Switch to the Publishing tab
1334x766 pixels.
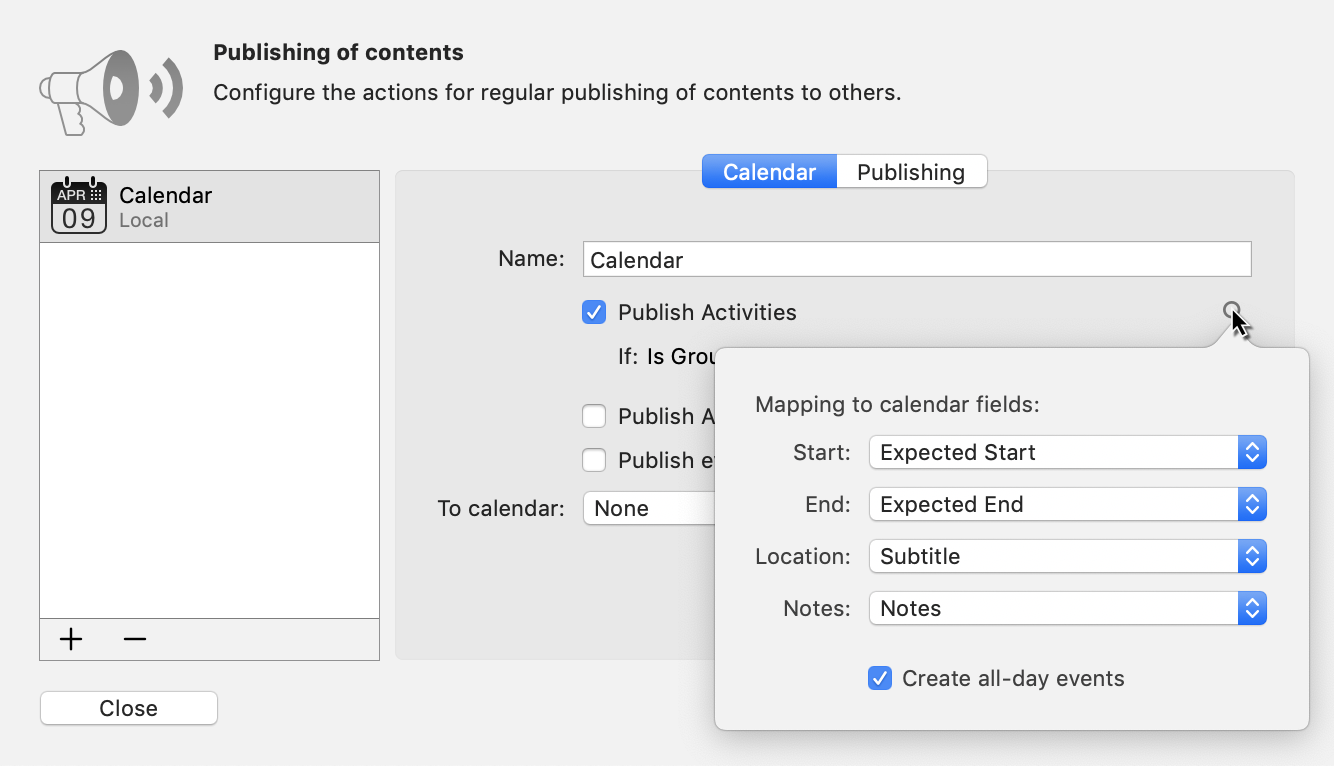pos(911,171)
